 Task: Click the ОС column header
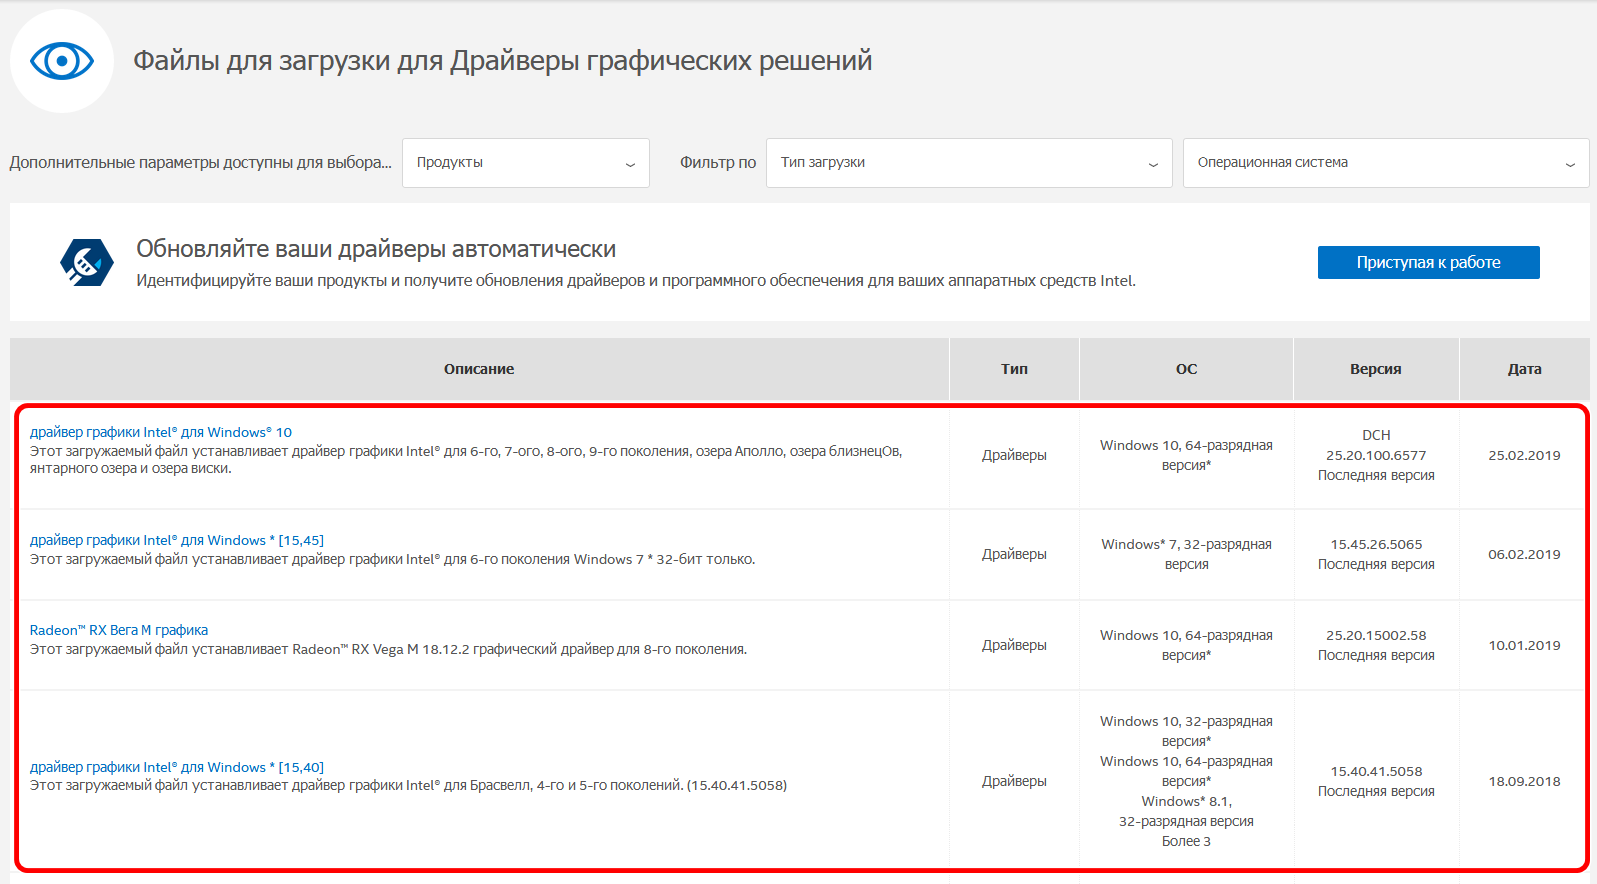point(1186,369)
